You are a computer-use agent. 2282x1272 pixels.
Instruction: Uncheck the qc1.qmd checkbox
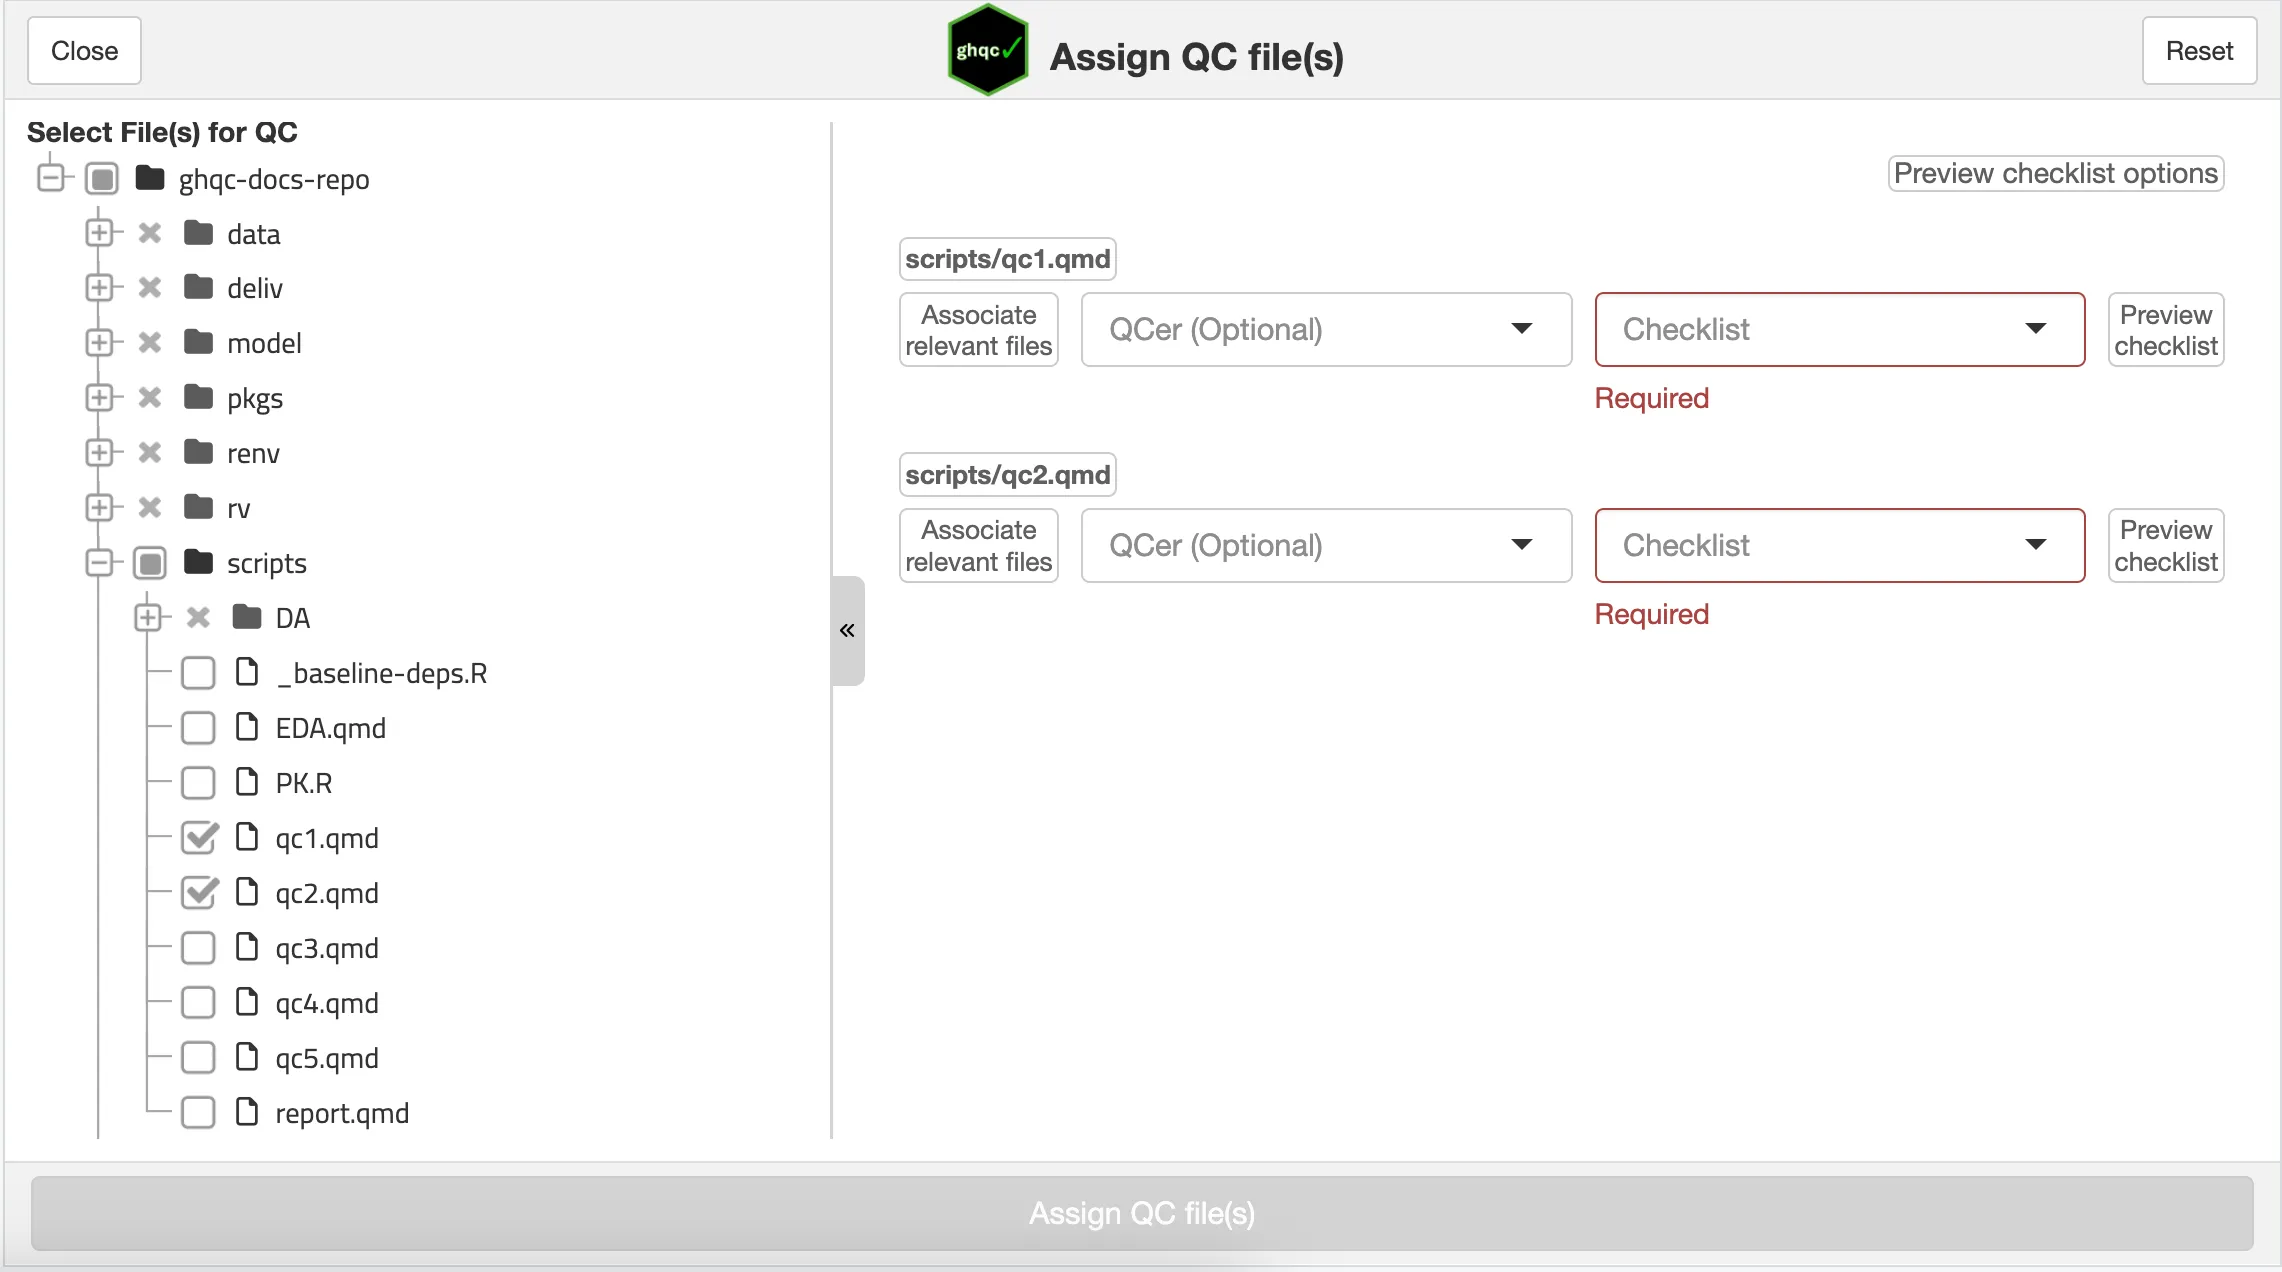pos(199,837)
